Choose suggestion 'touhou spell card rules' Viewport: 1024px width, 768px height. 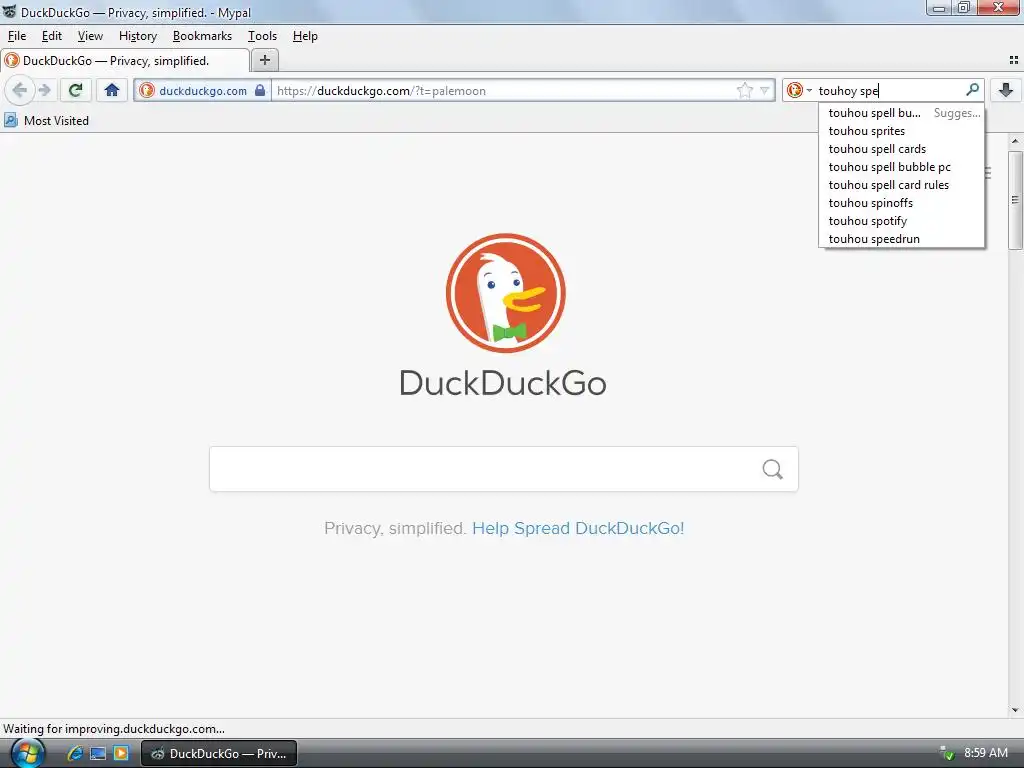(x=902, y=185)
